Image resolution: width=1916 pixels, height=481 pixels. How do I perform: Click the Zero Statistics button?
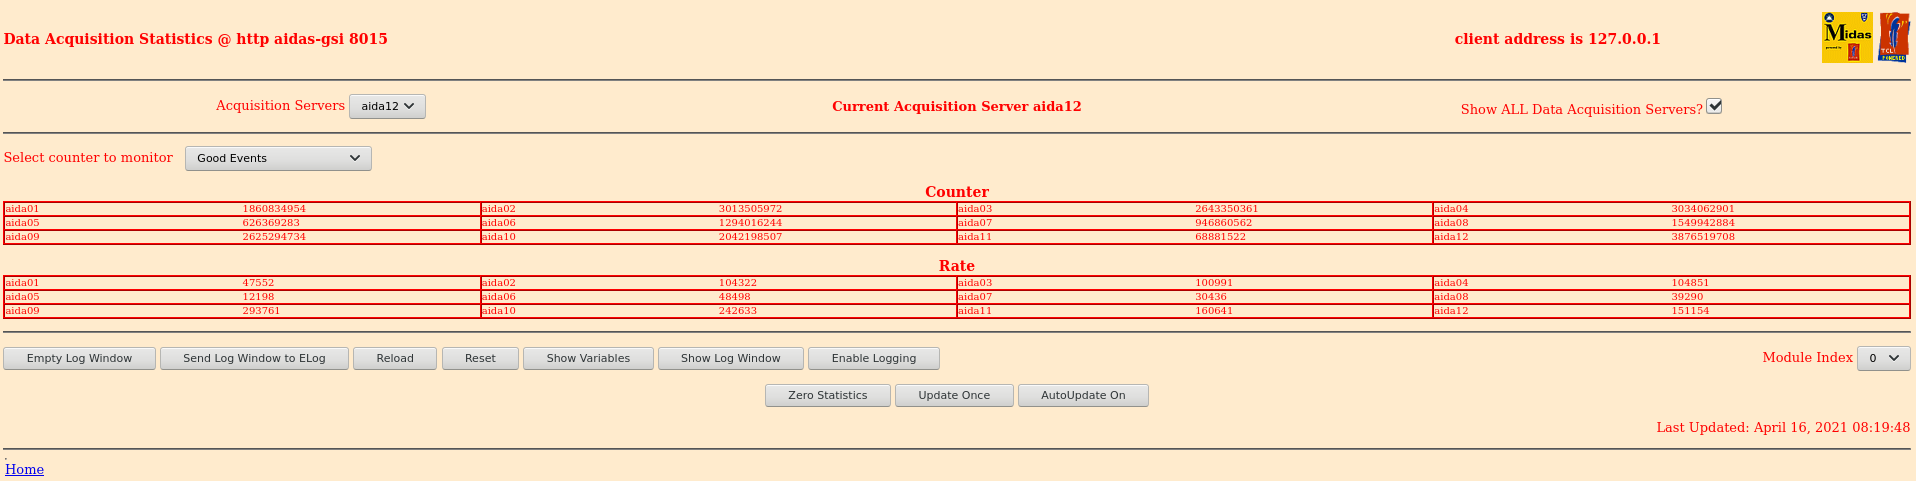[x=827, y=395]
